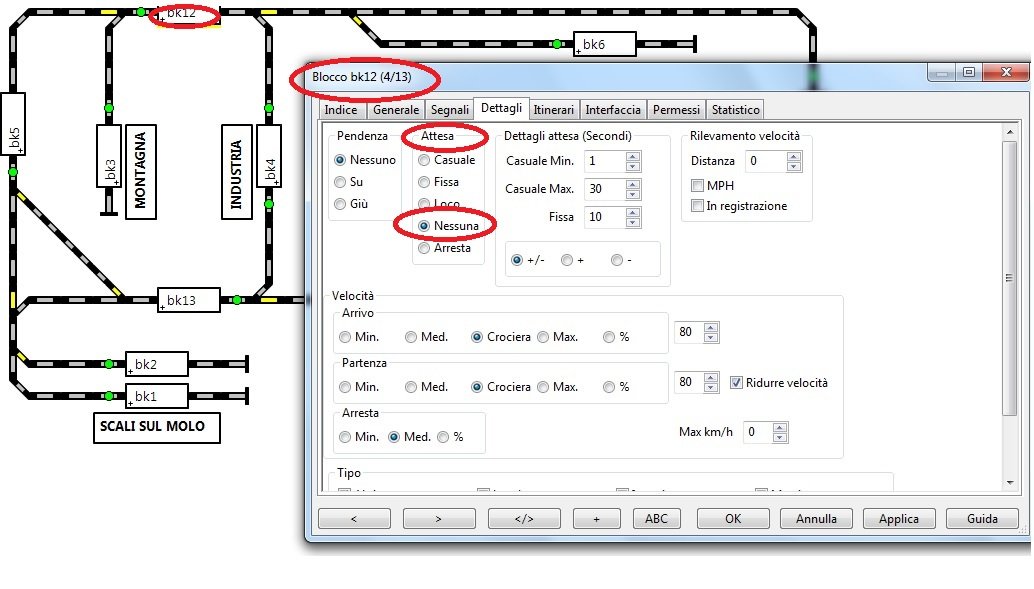Increase the Distanza spinner value

(x=793, y=156)
